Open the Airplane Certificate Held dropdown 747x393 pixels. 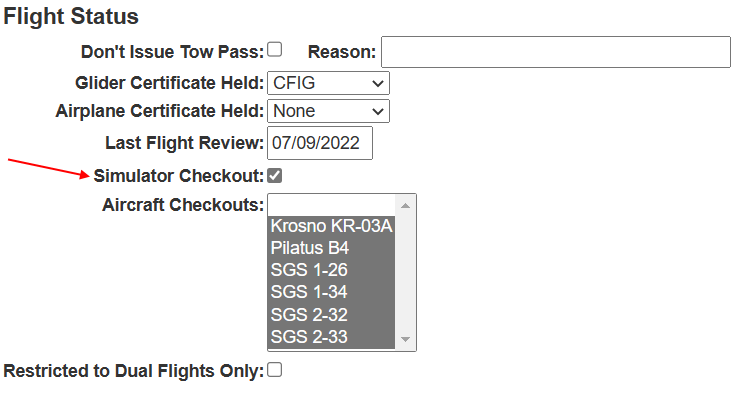(328, 111)
